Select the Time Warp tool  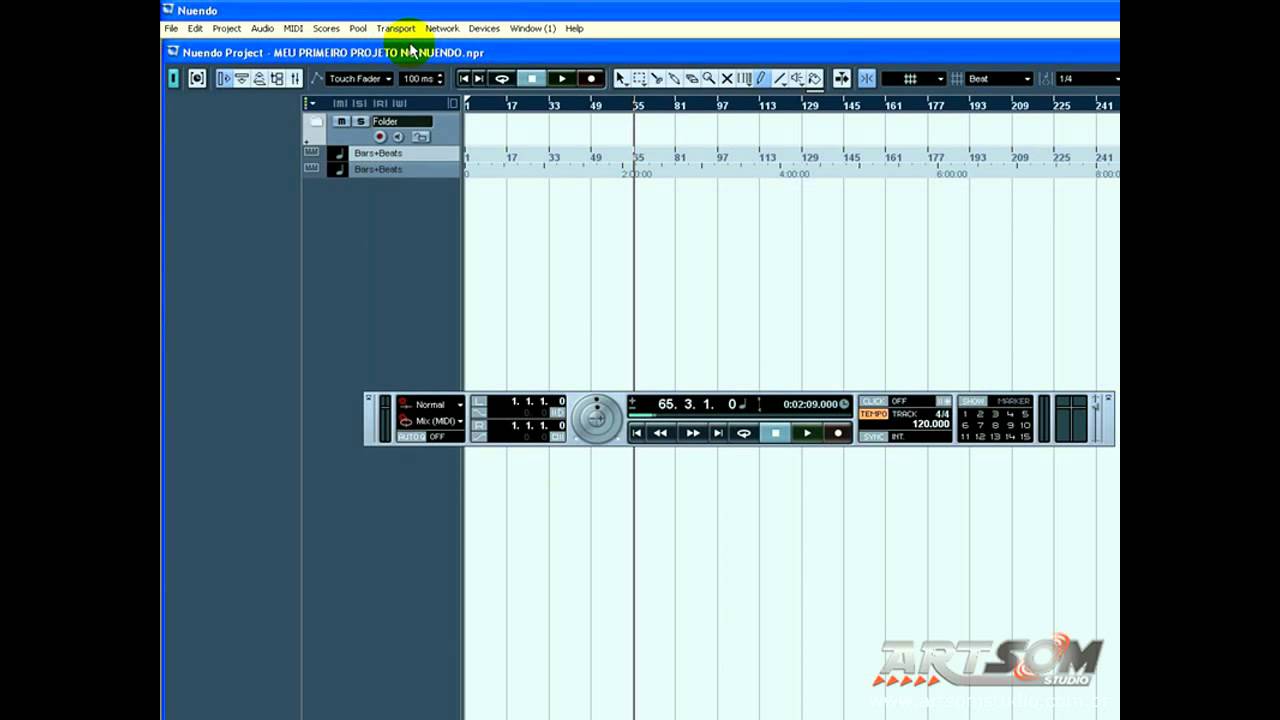click(744, 78)
